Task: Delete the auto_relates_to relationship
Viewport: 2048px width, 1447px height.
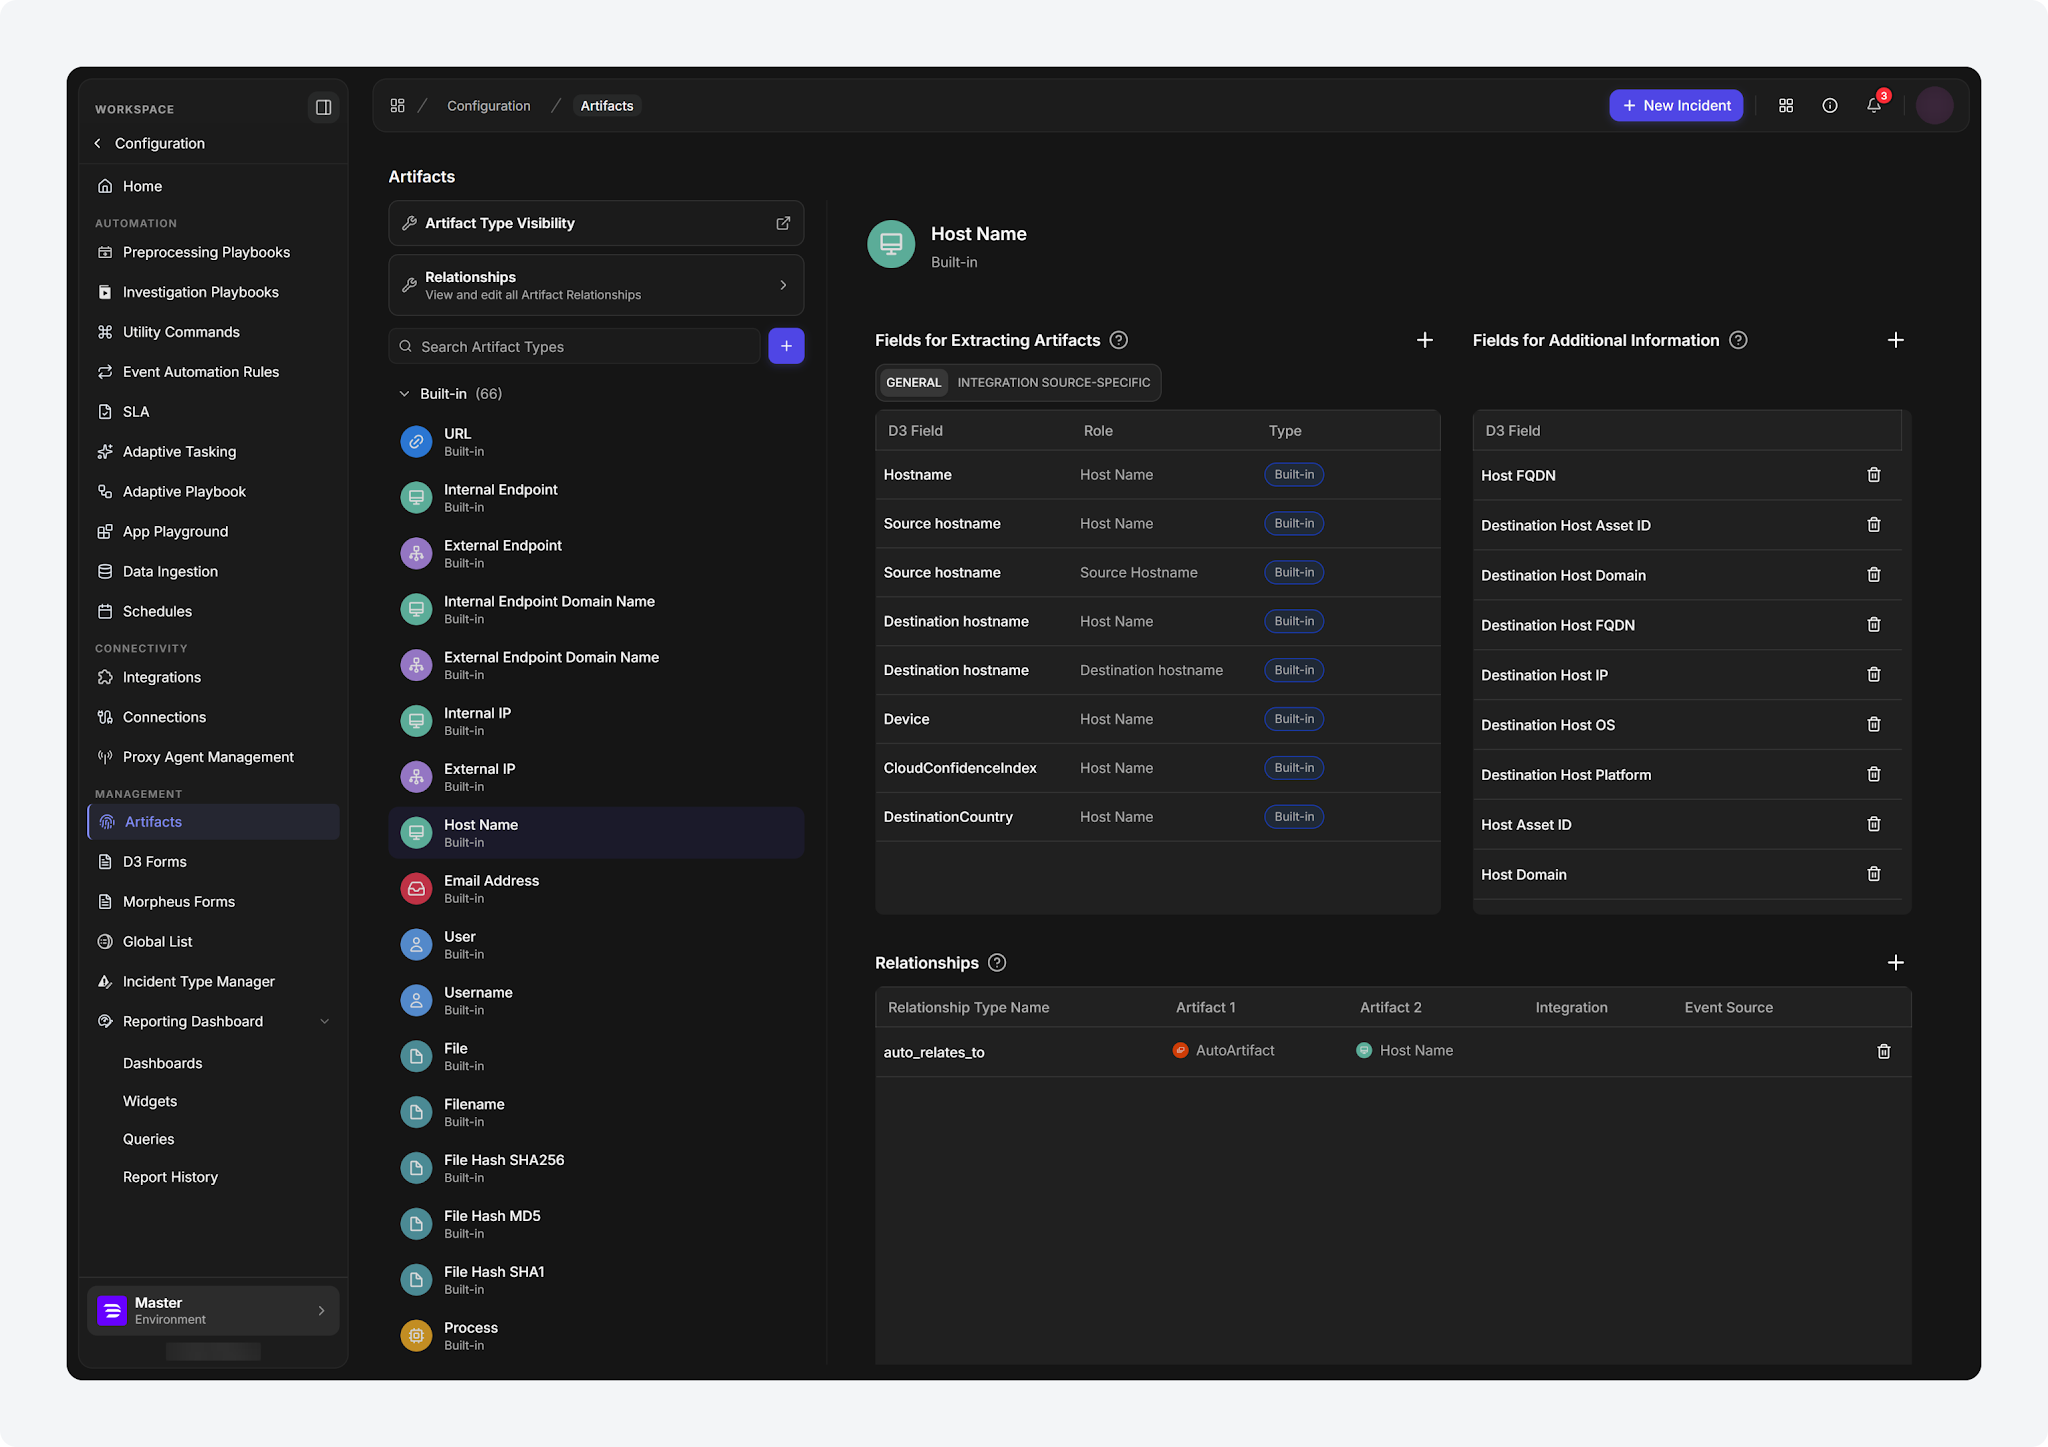Action: point(1884,1051)
